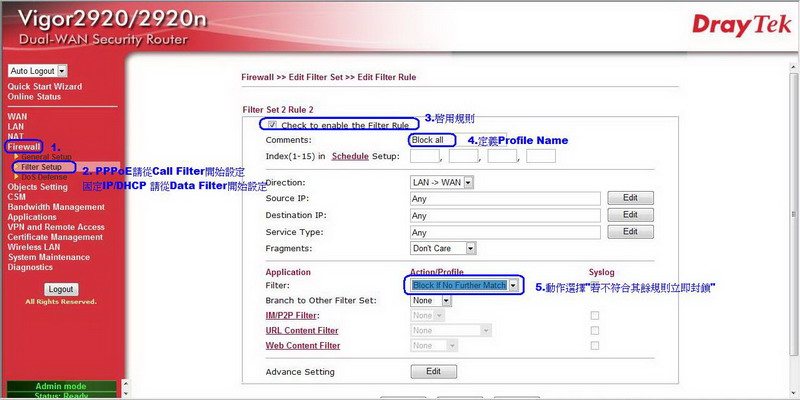Open the URL Content Filter link

coord(302,331)
